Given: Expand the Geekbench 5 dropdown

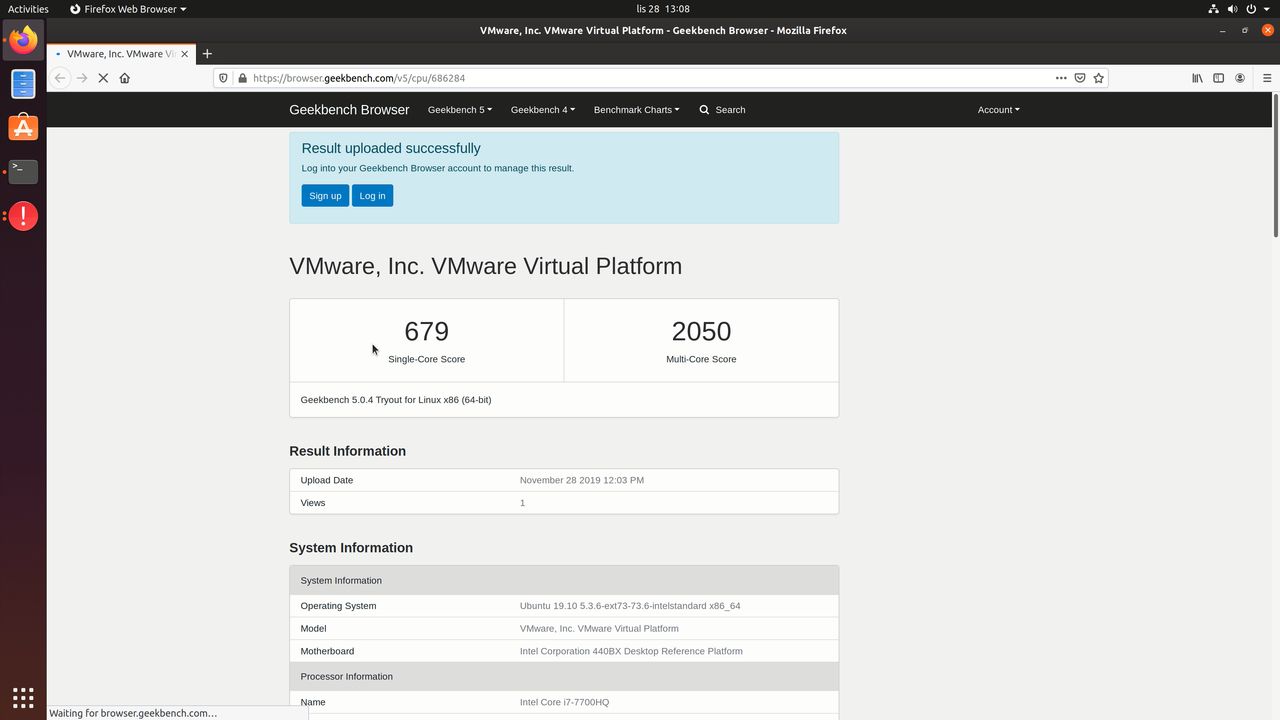Looking at the screenshot, I should (460, 110).
